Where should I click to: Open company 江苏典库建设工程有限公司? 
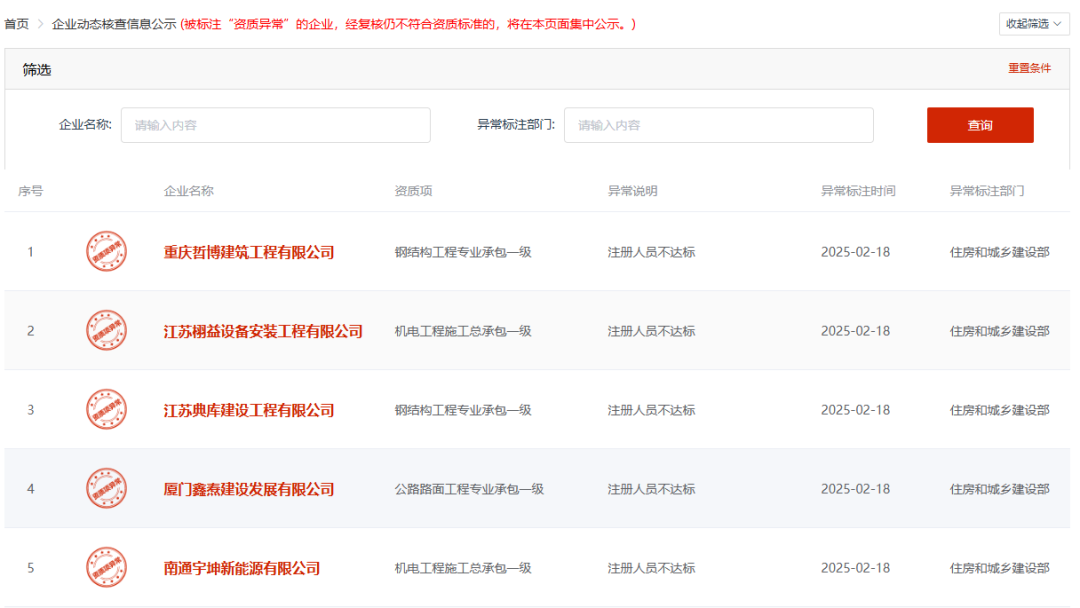[249, 410]
